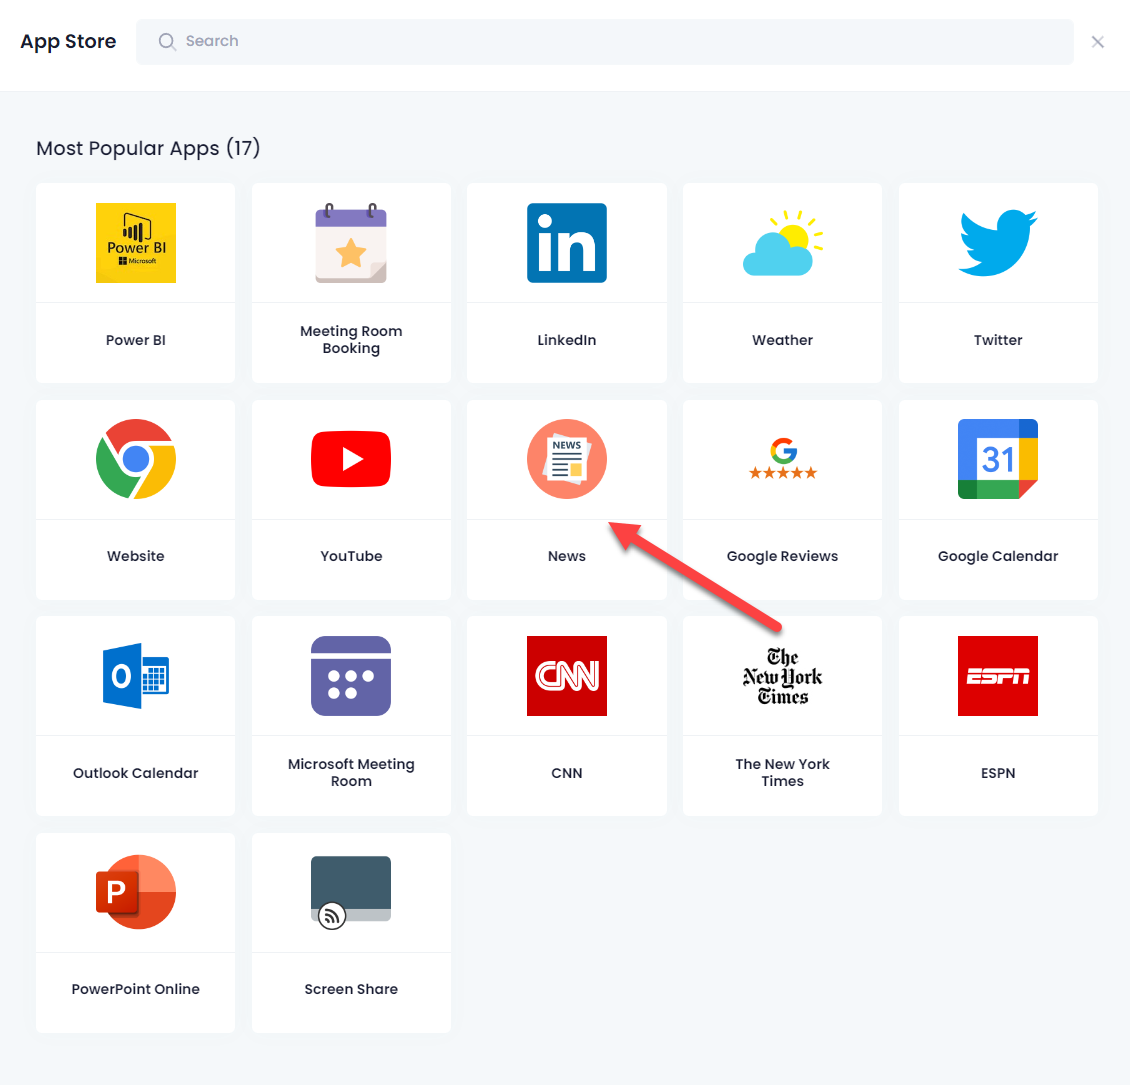The height and width of the screenshot is (1085, 1130).
Task: Click the LinkedIn logo icon
Action: 566,243
